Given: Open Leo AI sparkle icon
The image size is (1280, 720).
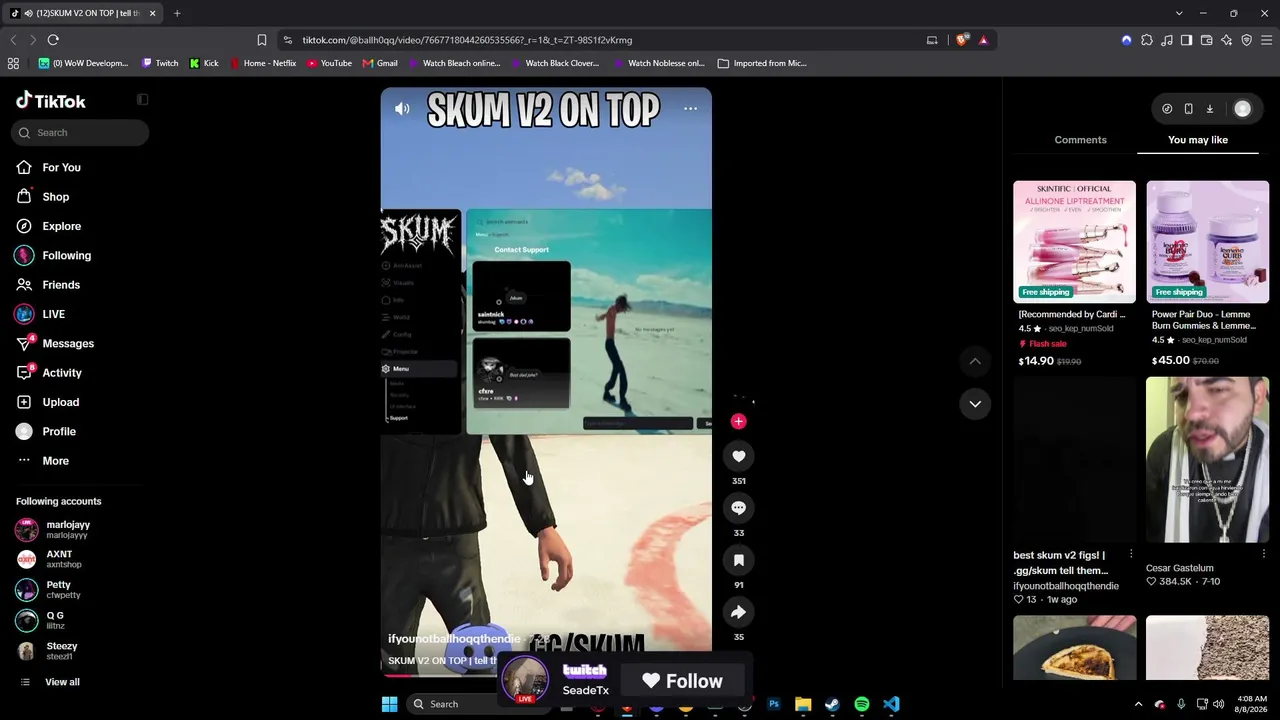Looking at the screenshot, I should [x=1226, y=40].
